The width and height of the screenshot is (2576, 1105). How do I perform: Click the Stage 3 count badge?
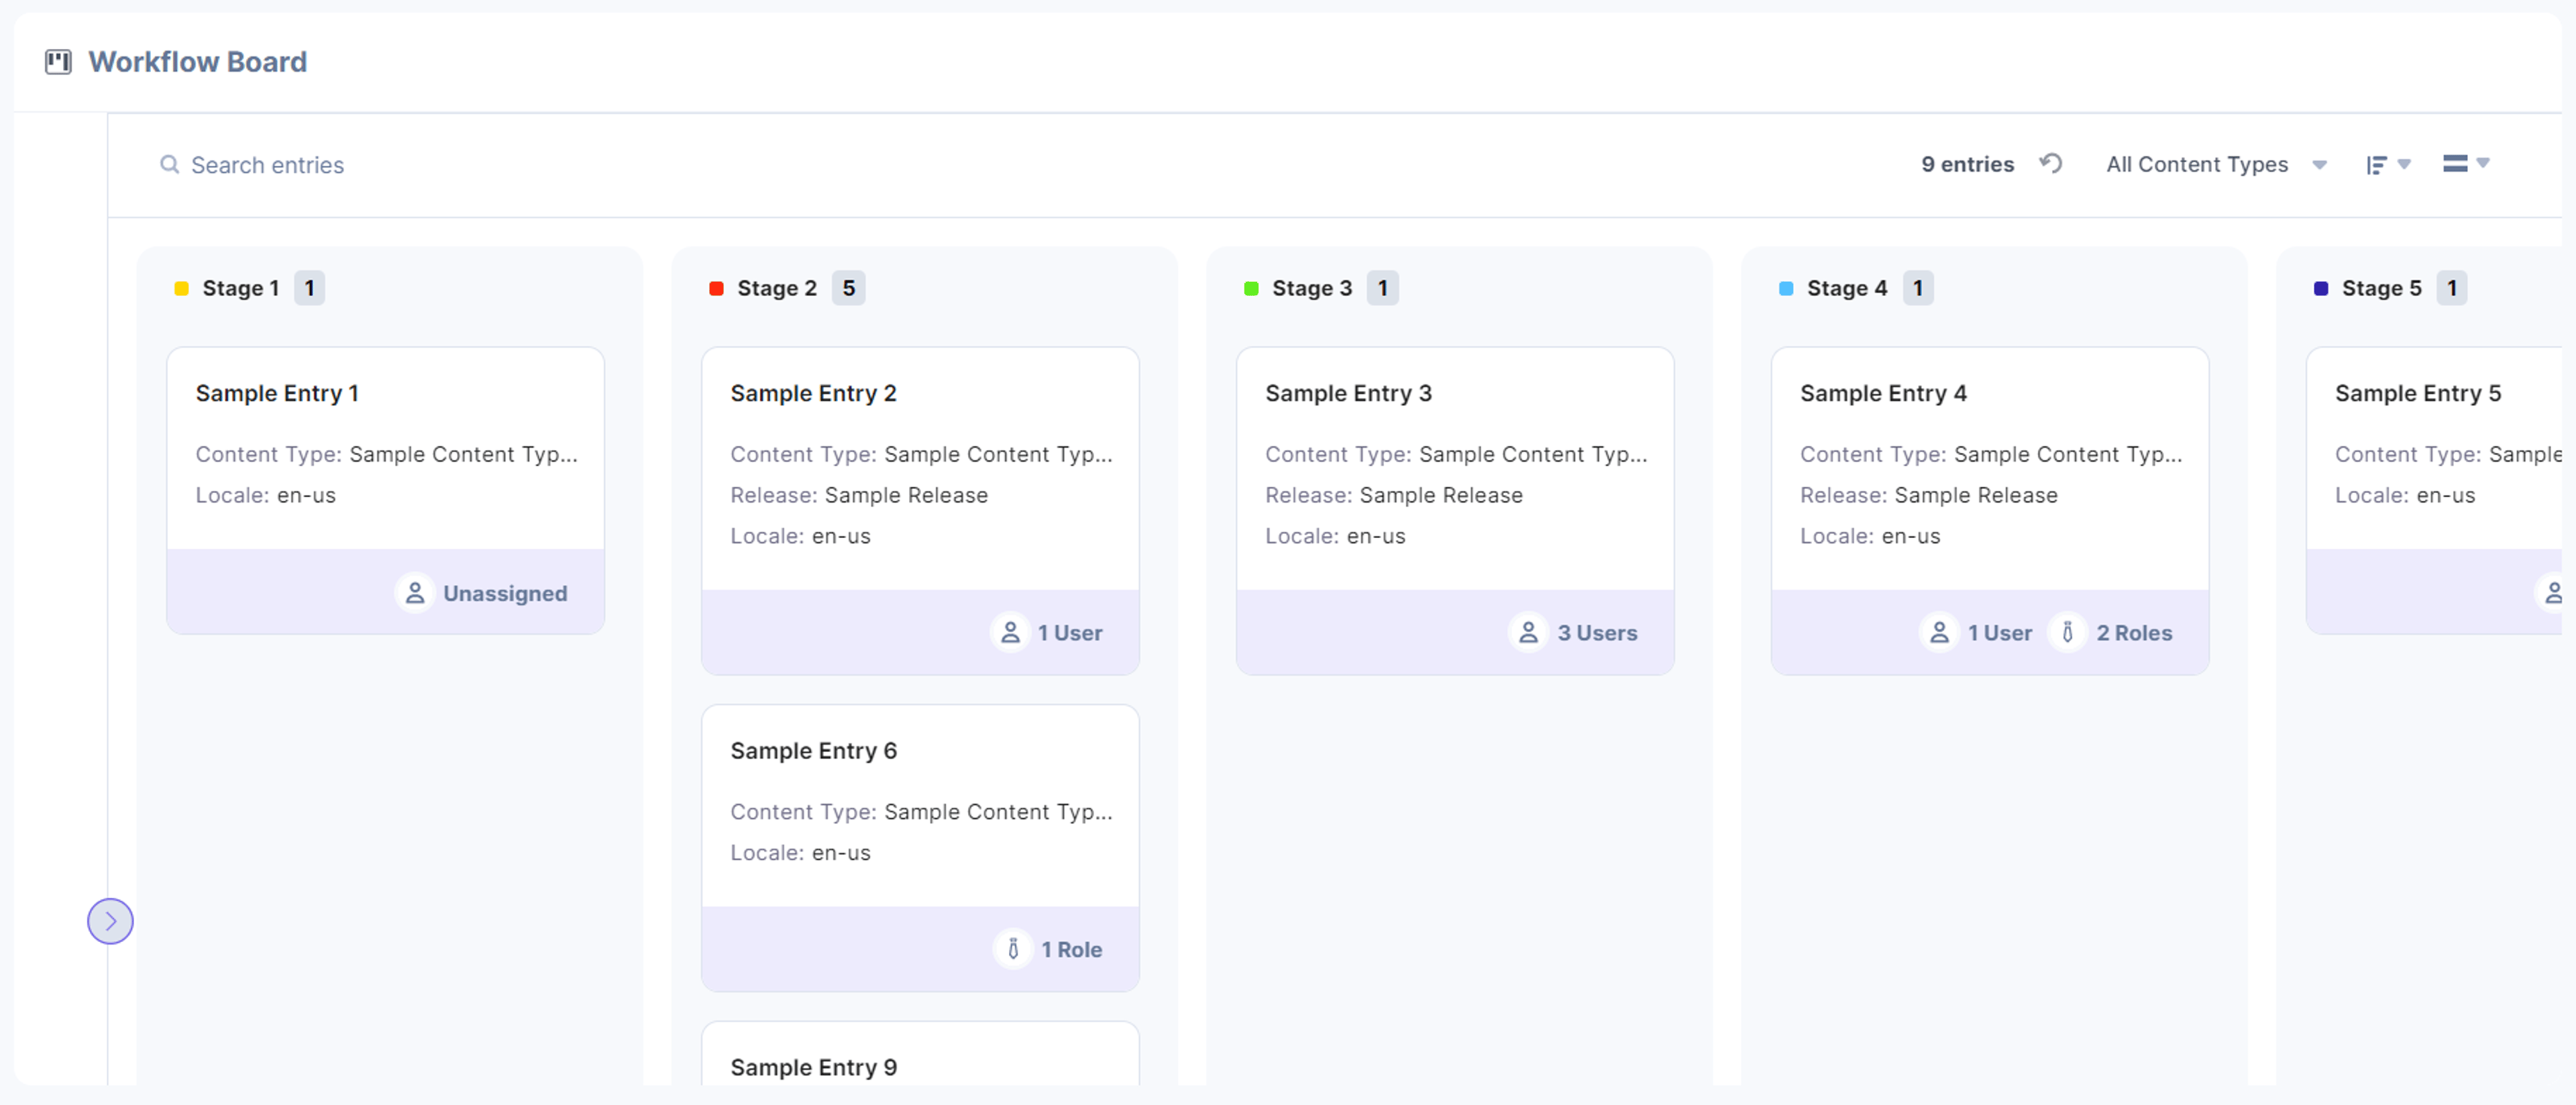click(x=1382, y=288)
